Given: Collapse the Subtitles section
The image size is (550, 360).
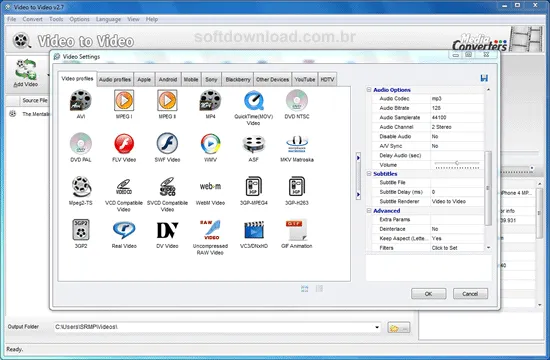Looking at the screenshot, I should pyautogui.click(x=369, y=174).
